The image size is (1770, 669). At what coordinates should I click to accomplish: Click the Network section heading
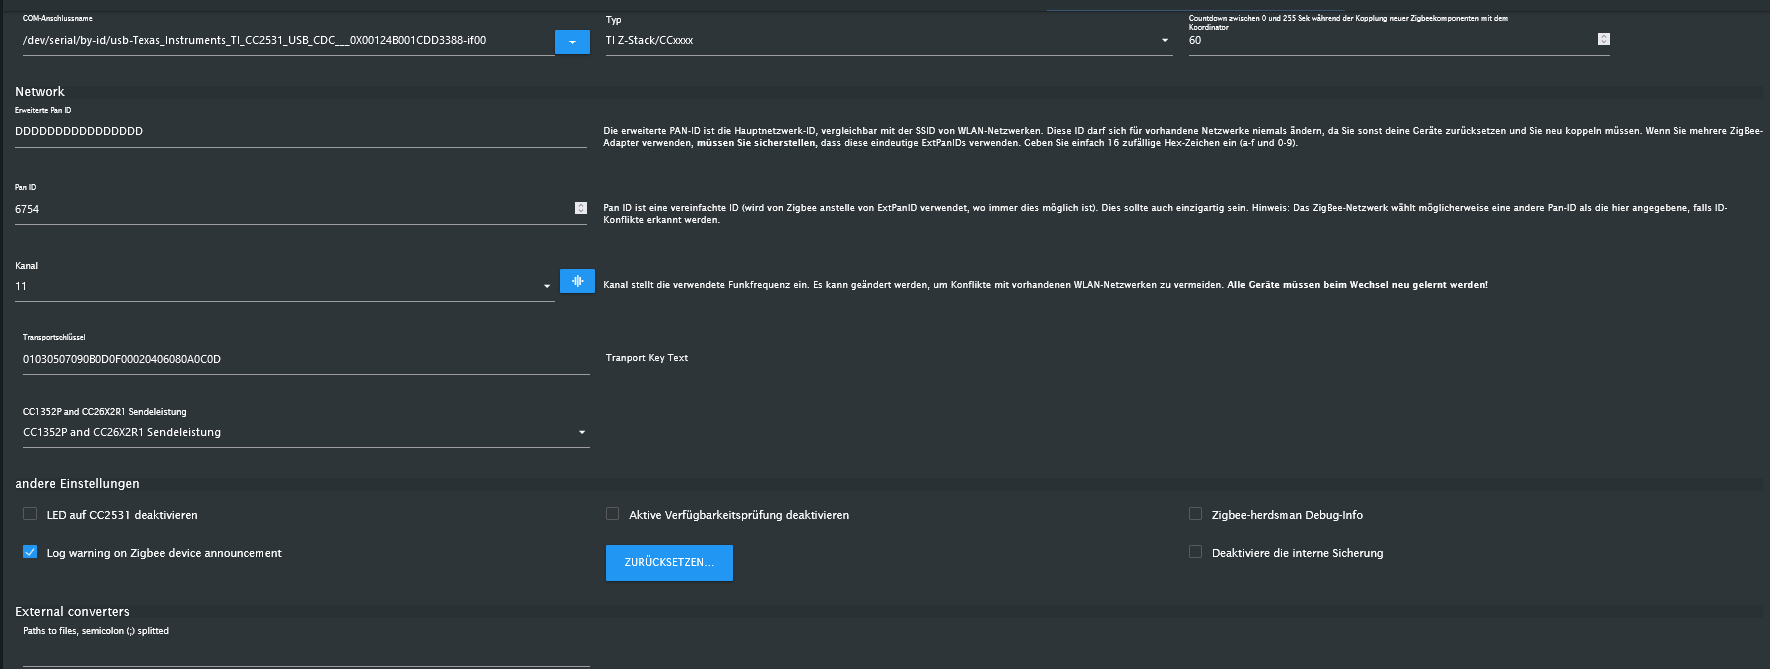pos(40,92)
